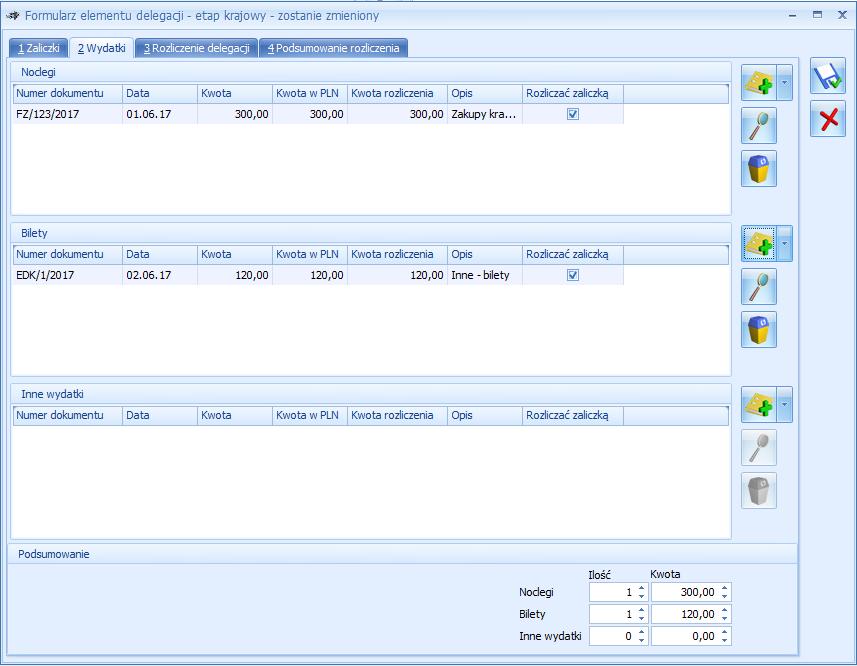Open Noclegi add-button dropdown arrow

(785, 82)
